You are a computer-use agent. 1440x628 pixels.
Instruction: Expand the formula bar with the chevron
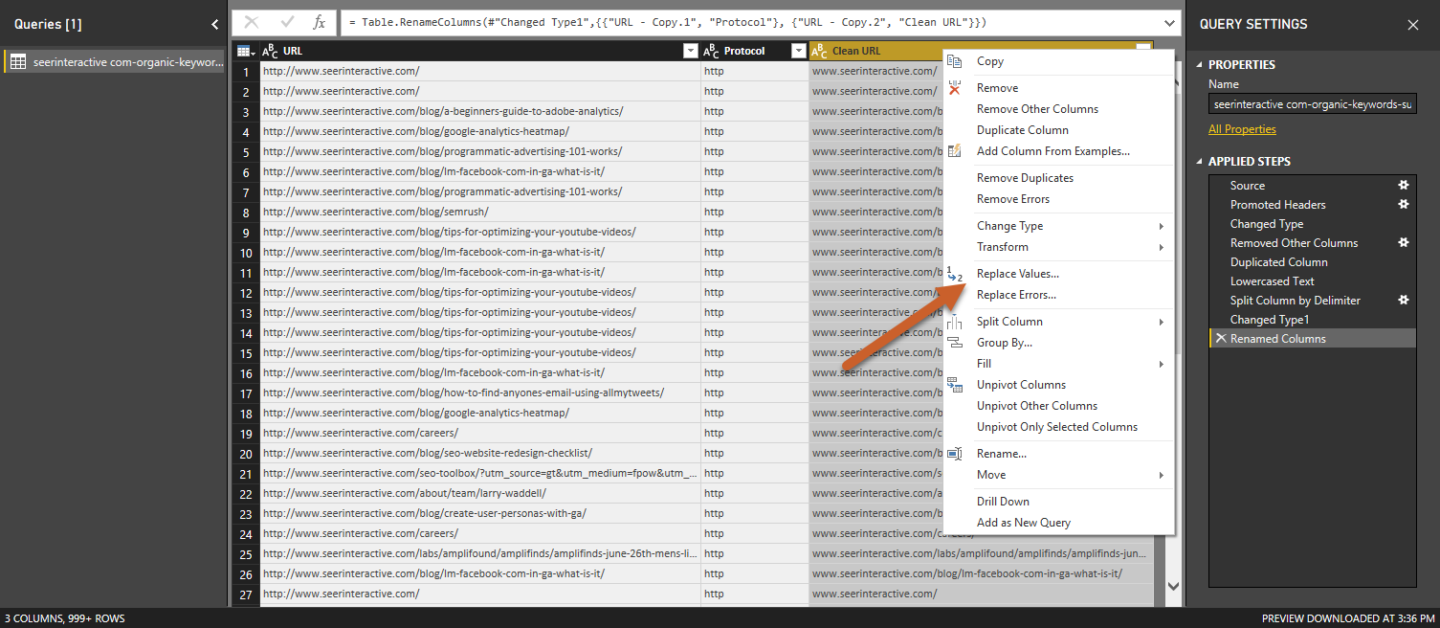tap(1170, 22)
